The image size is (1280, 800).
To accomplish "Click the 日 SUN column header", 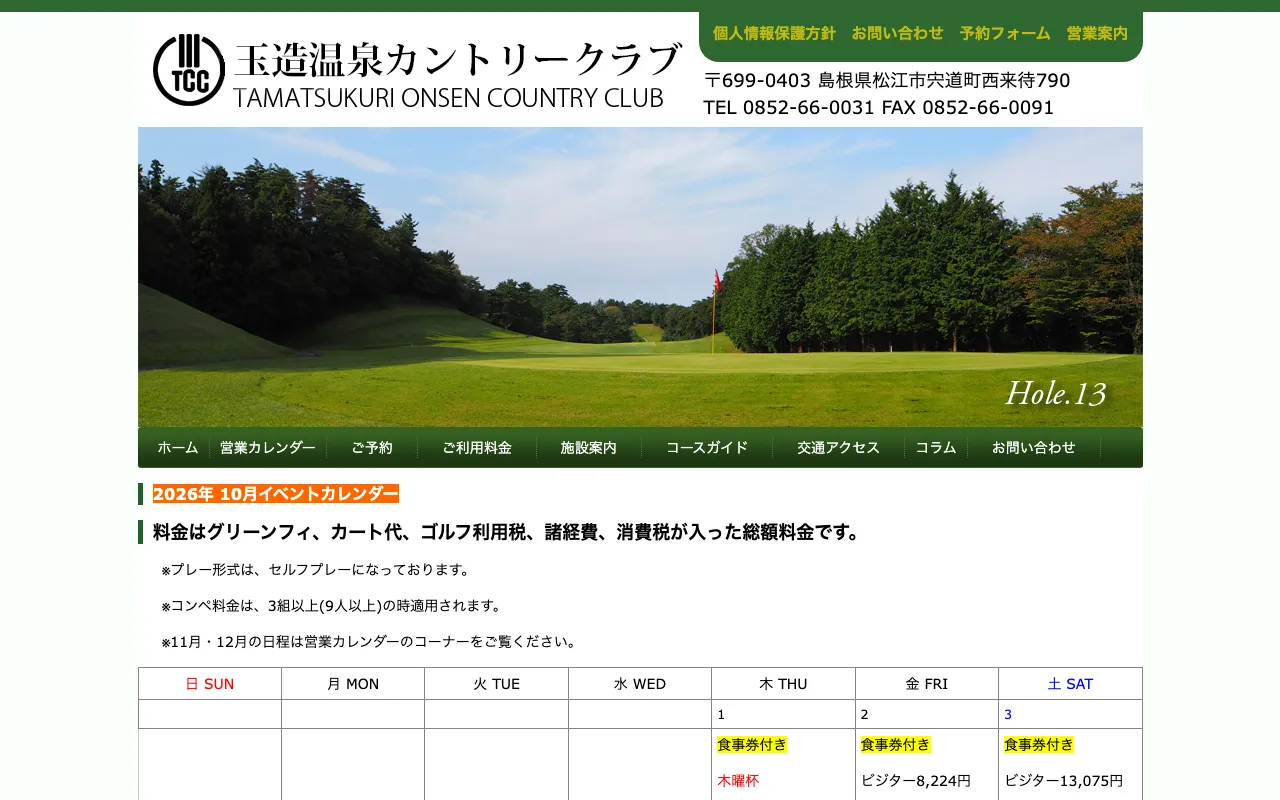I will [x=210, y=684].
